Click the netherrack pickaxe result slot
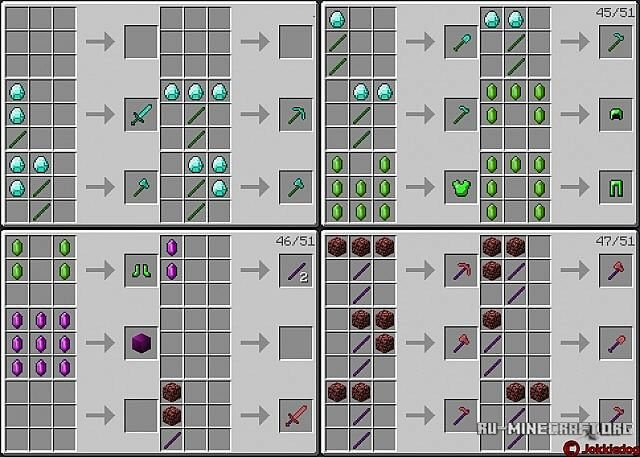 click(x=461, y=271)
